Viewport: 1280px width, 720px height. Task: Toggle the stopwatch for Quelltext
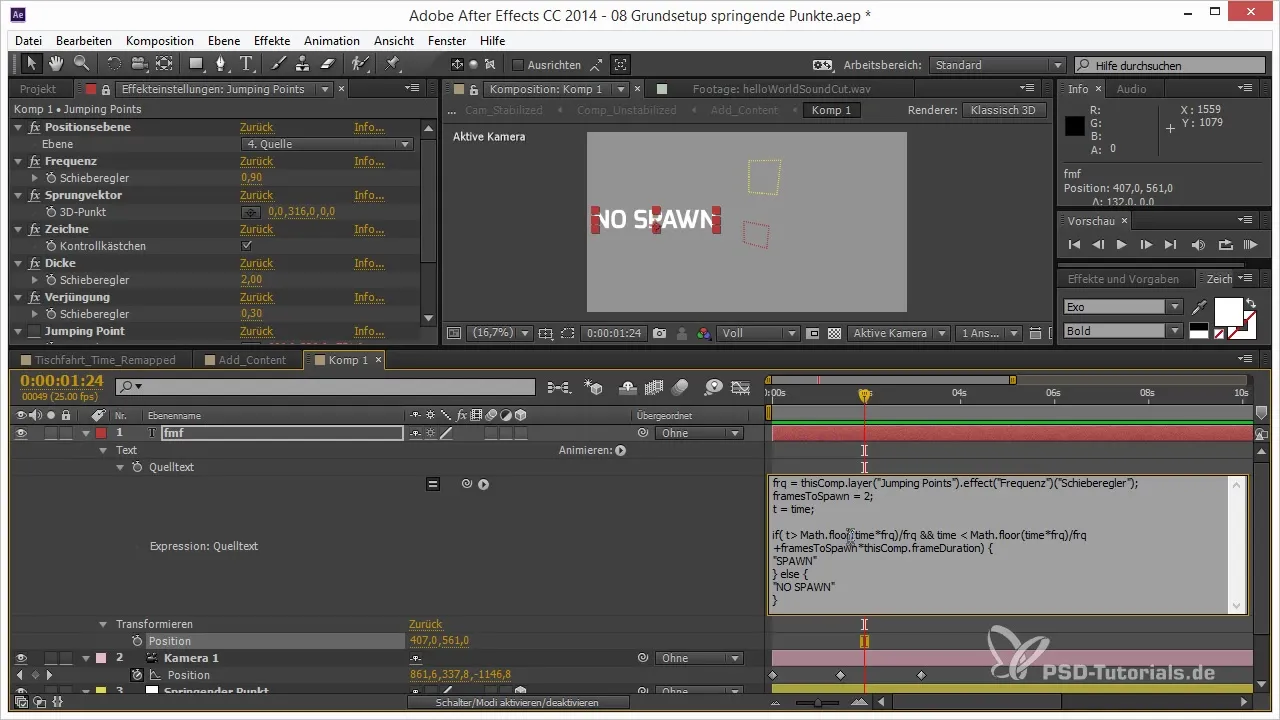(138, 467)
